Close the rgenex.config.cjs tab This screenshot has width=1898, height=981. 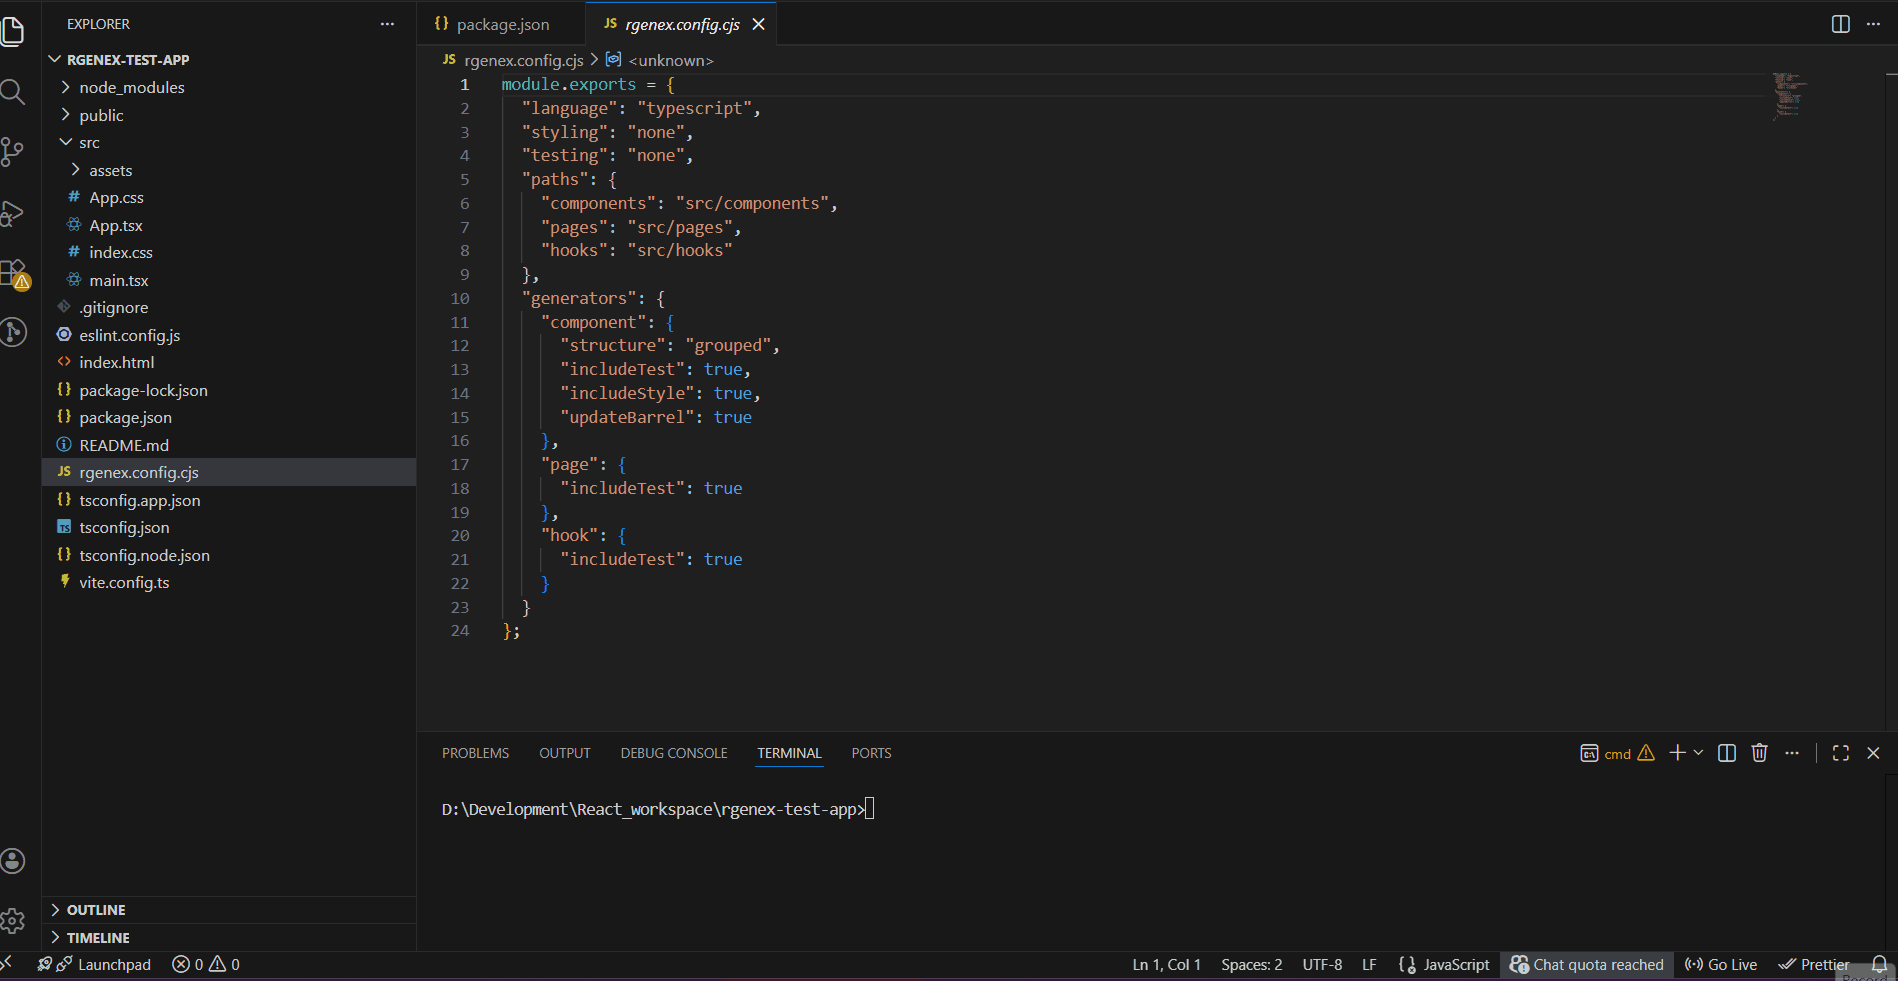pyautogui.click(x=759, y=24)
